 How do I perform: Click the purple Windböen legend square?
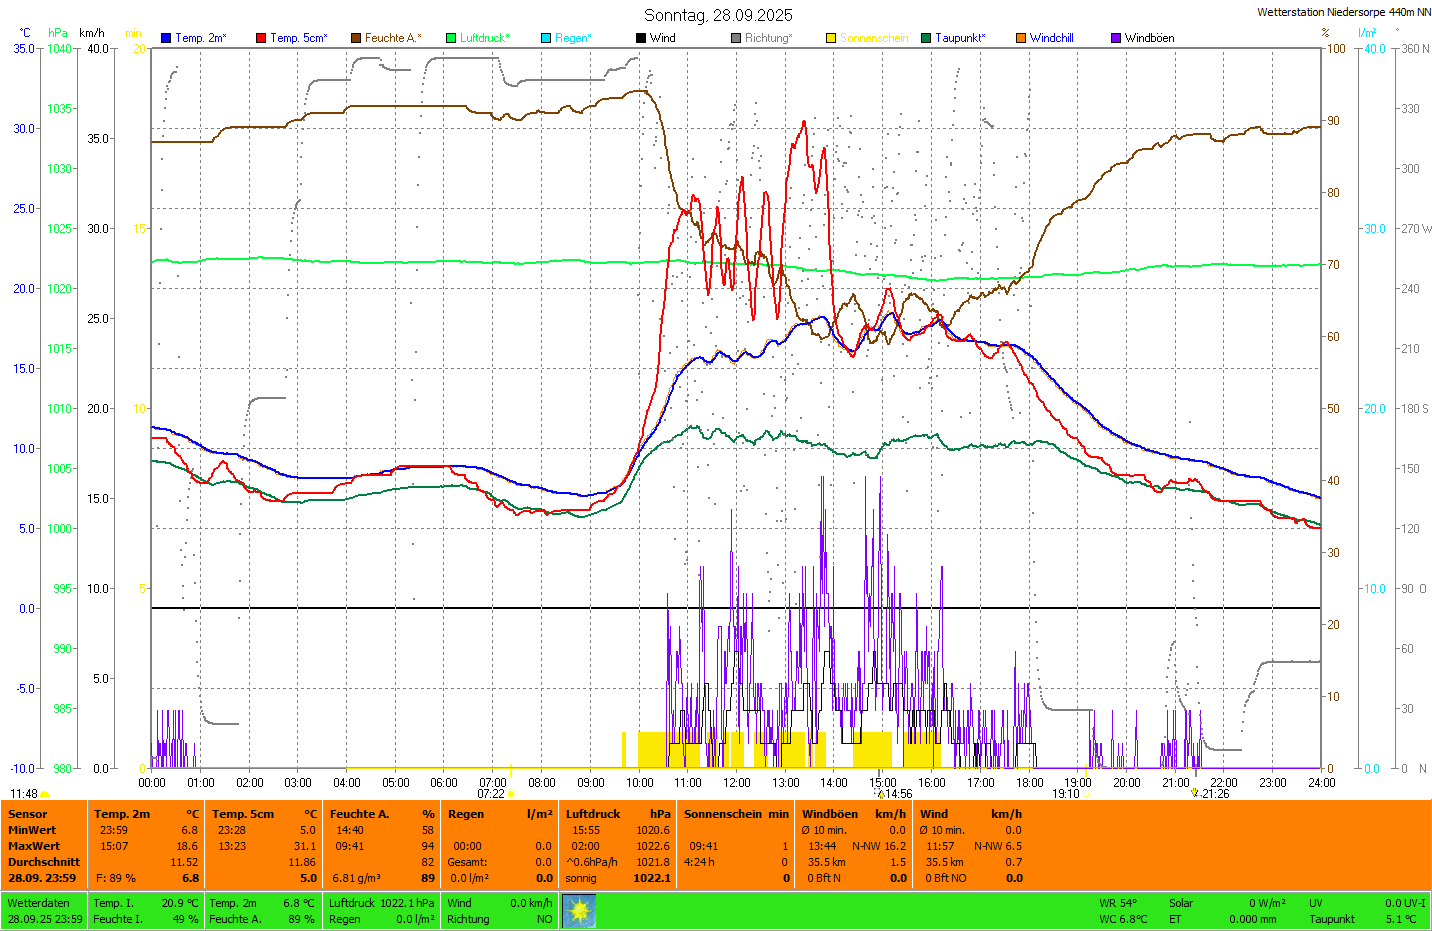pyautogui.click(x=1116, y=38)
